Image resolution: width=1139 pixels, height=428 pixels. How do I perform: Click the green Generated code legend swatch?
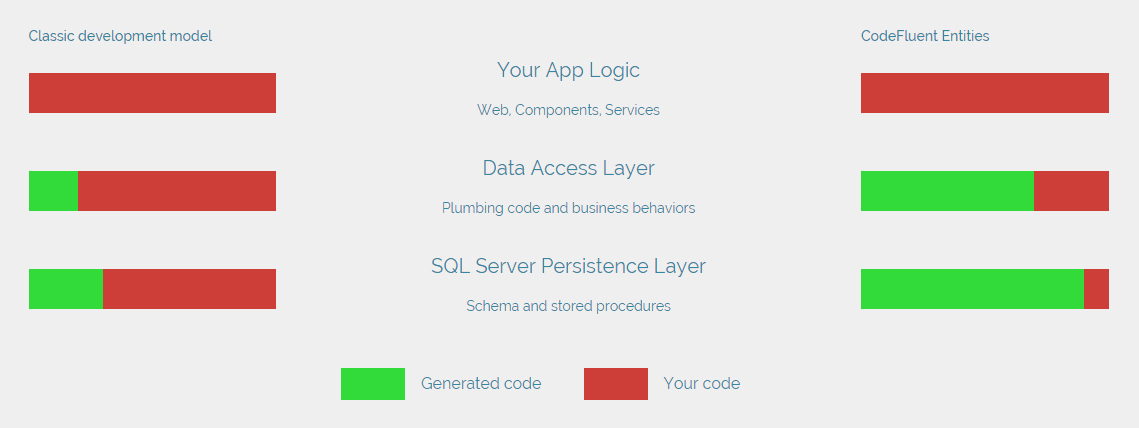coord(372,384)
